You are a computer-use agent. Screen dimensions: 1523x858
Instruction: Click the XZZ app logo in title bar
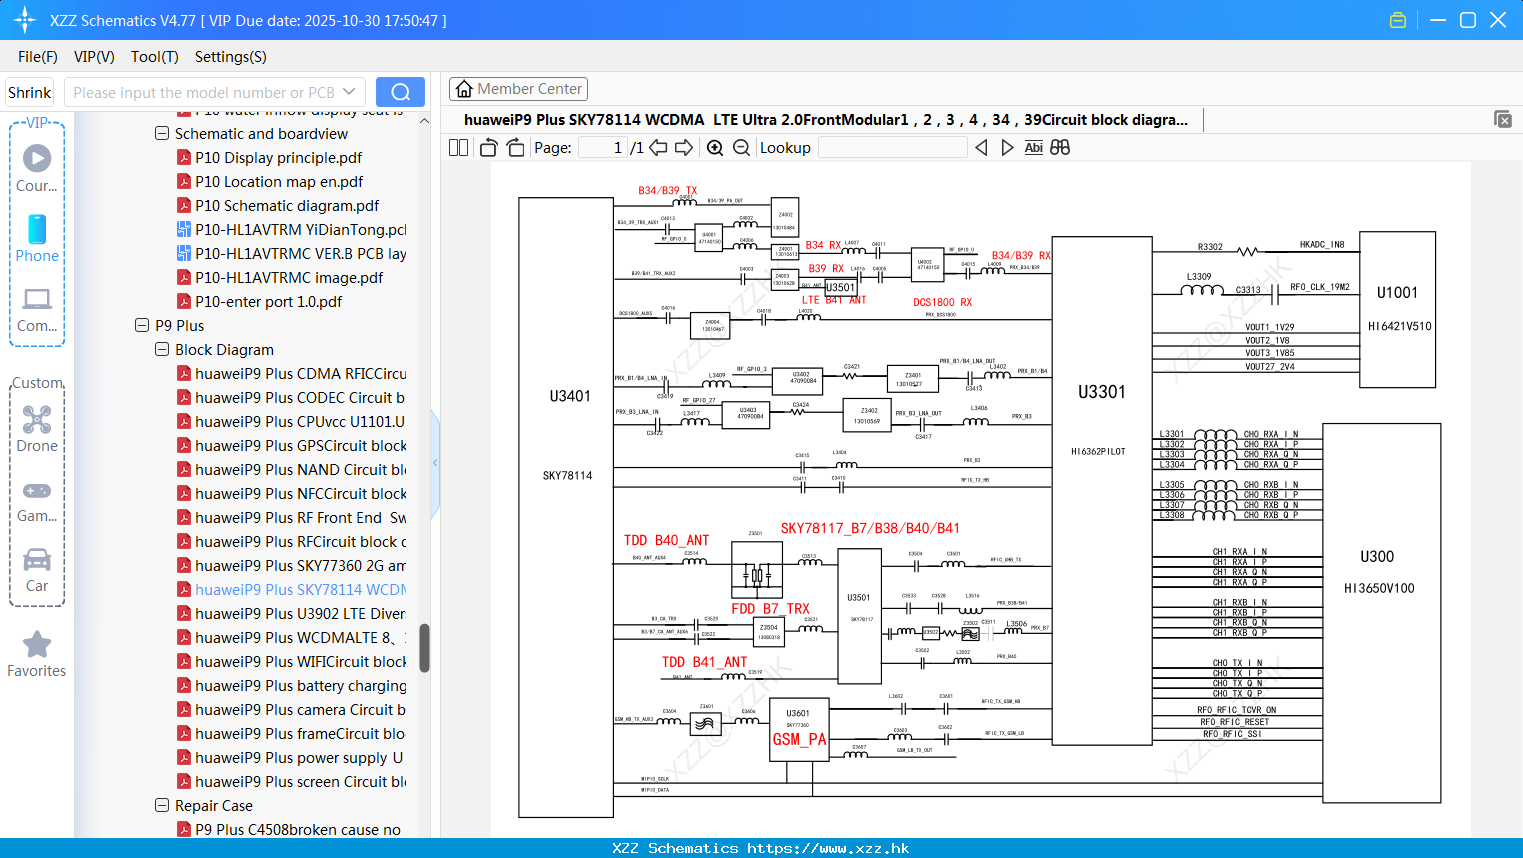(25, 20)
